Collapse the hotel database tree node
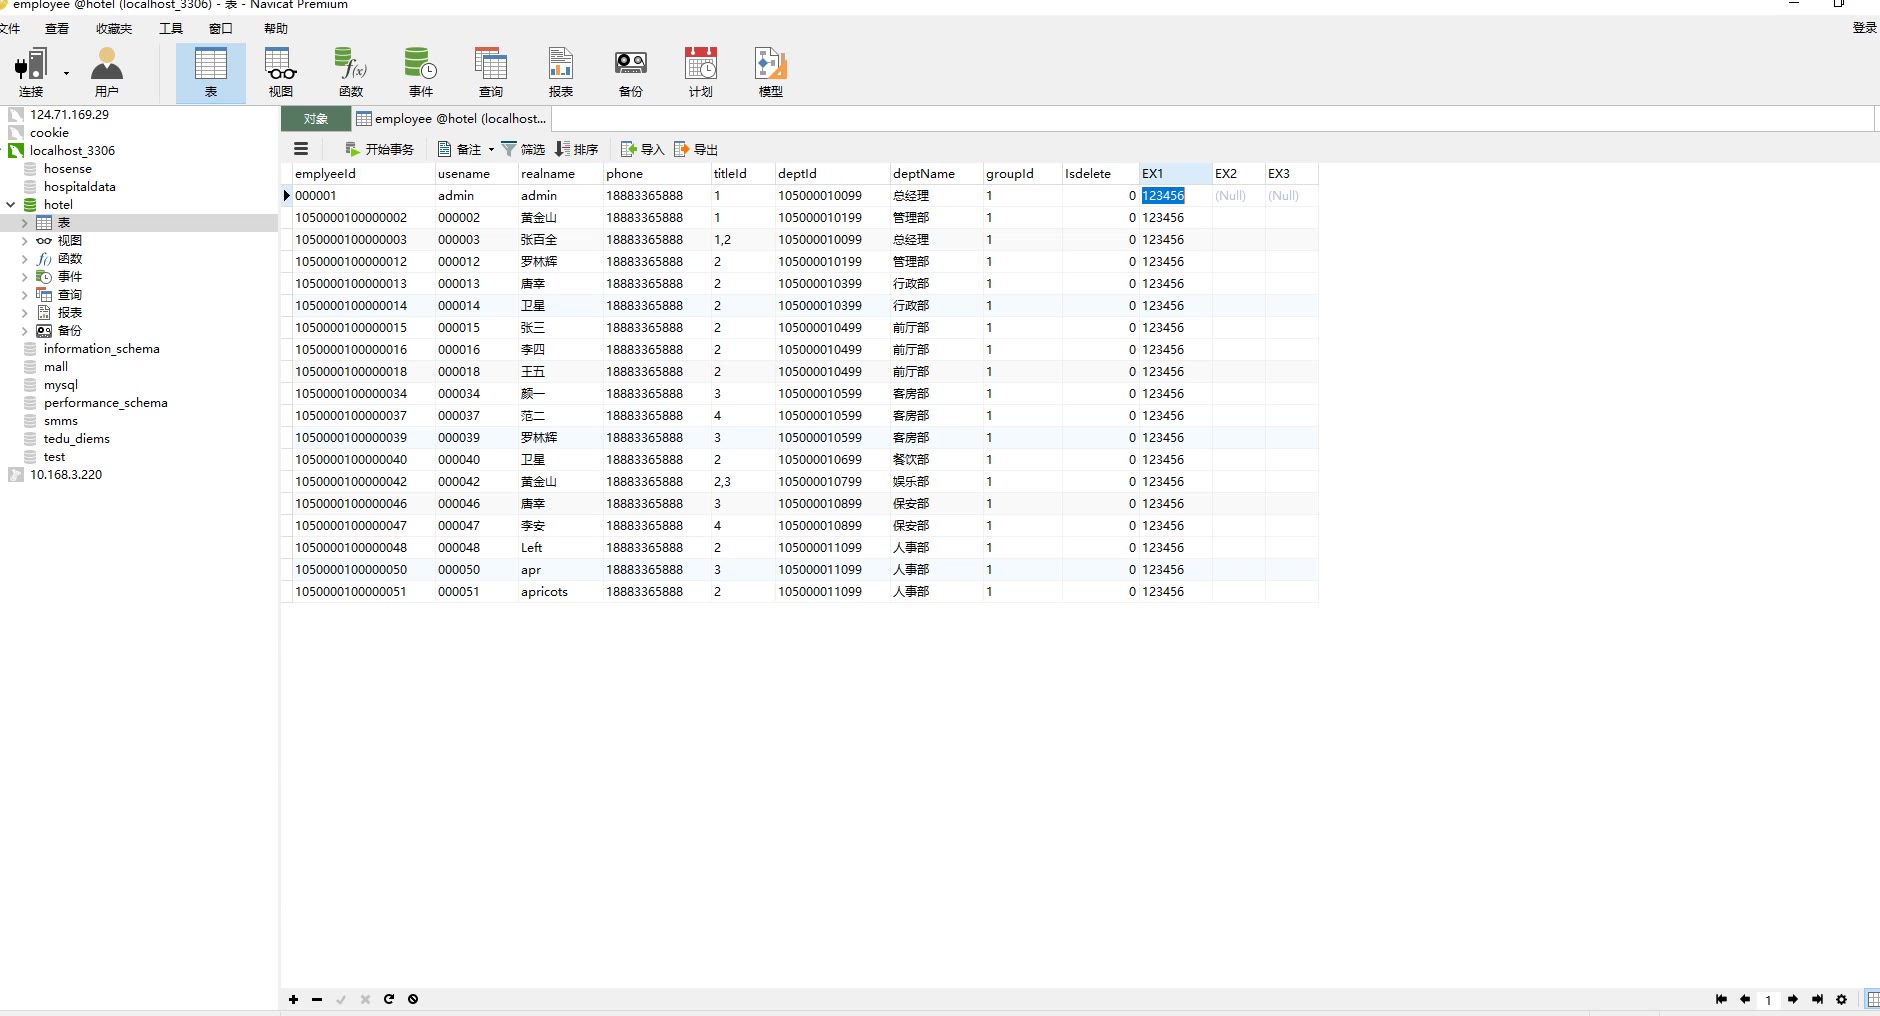 click(x=11, y=205)
